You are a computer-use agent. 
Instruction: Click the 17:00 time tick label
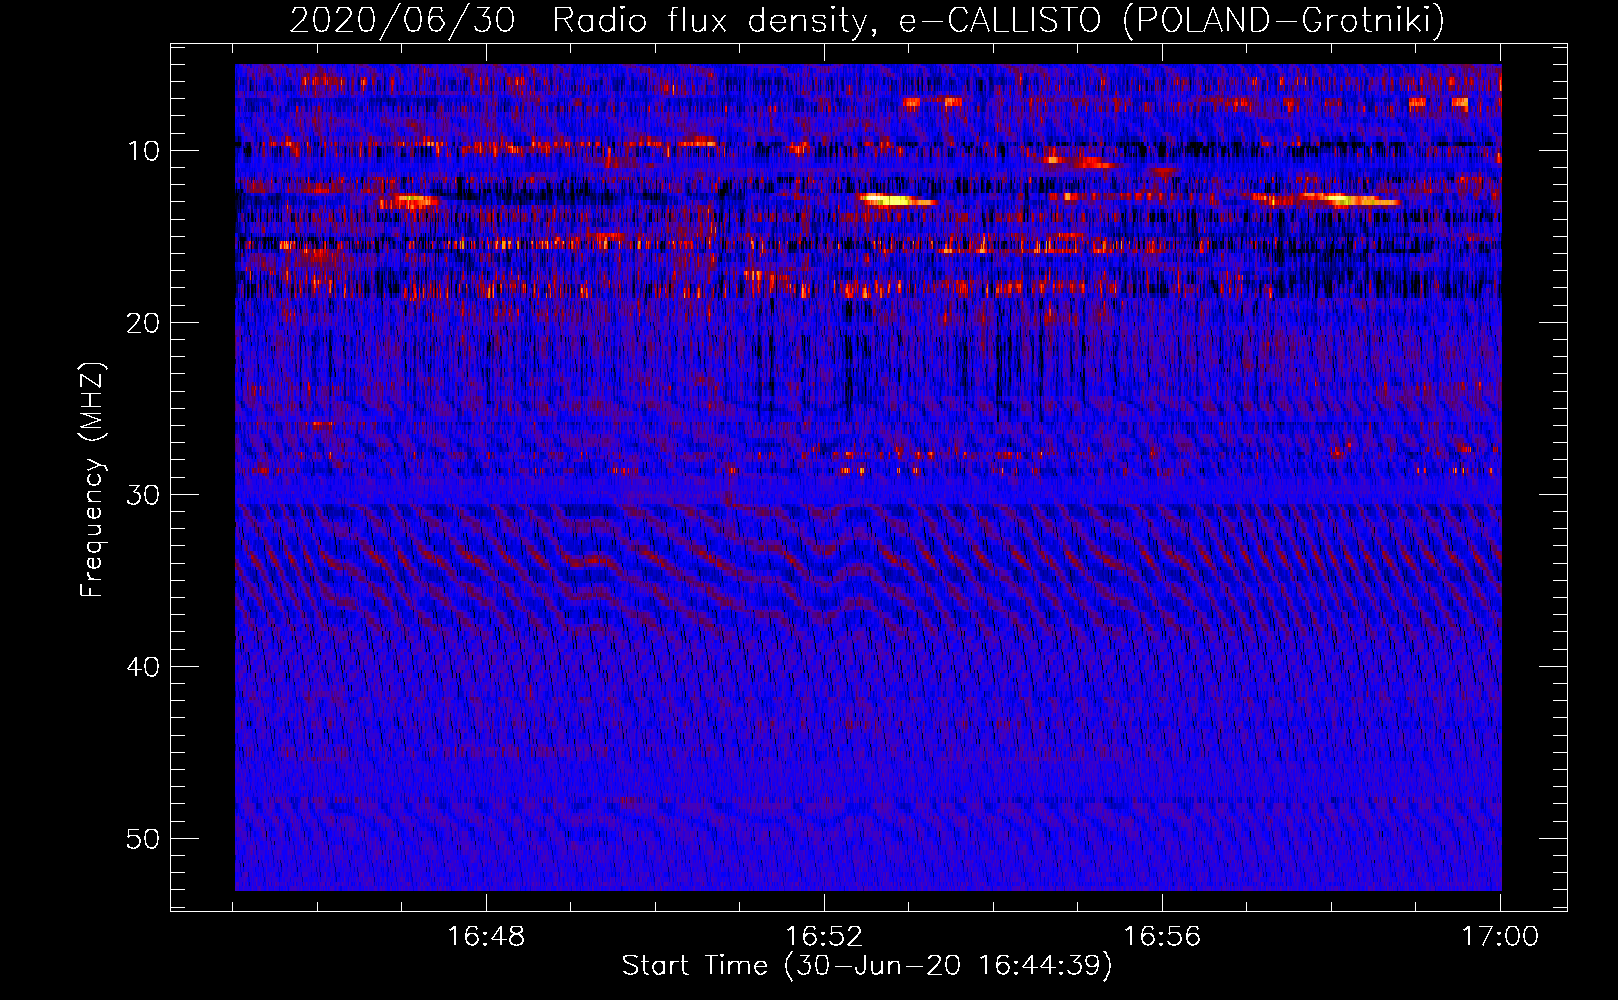pos(1500,937)
